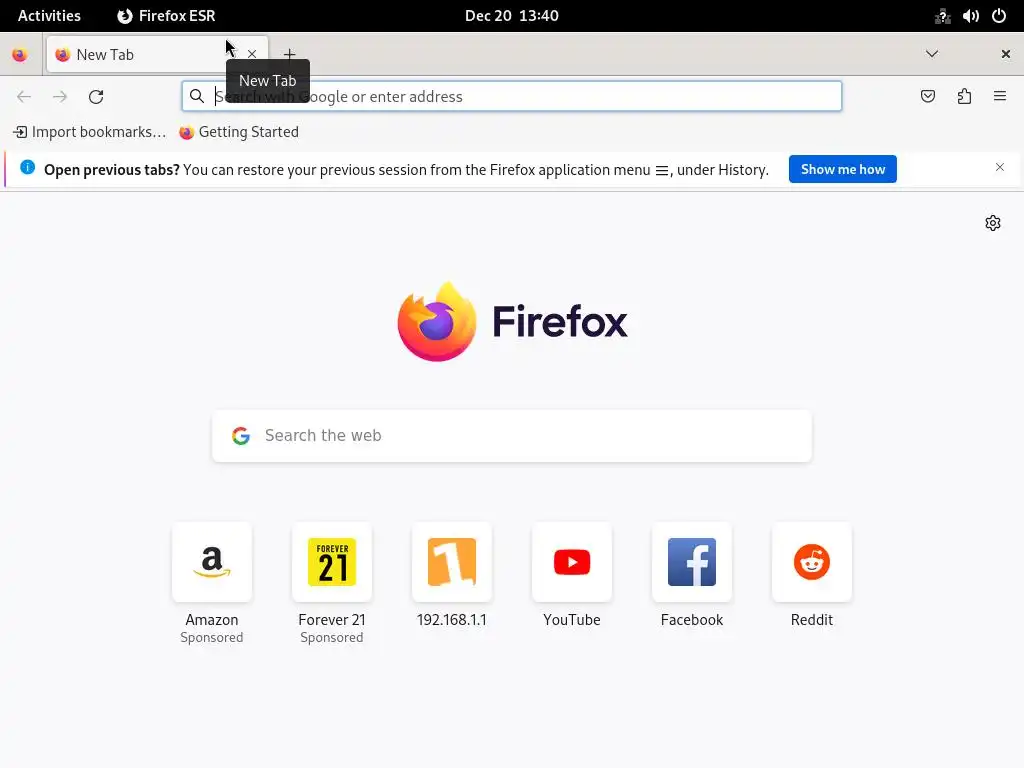Screen dimensions: 1024x768
Task: Open a new tab with plus button
Action: (289, 54)
